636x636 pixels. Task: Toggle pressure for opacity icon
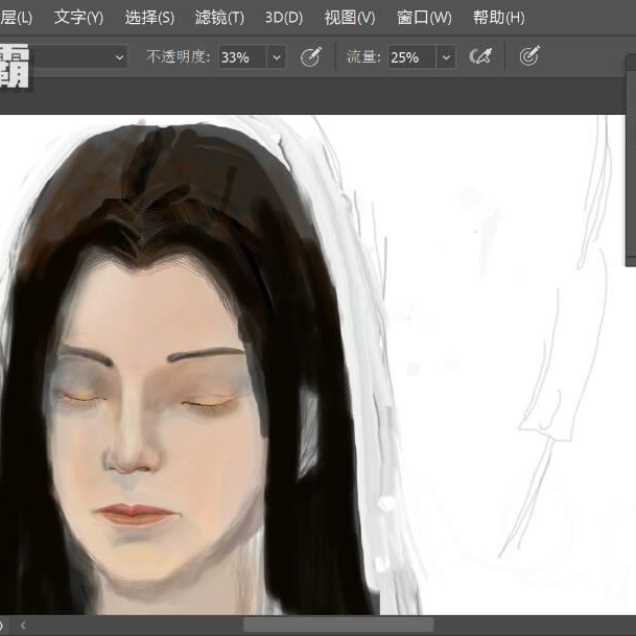tap(311, 56)
